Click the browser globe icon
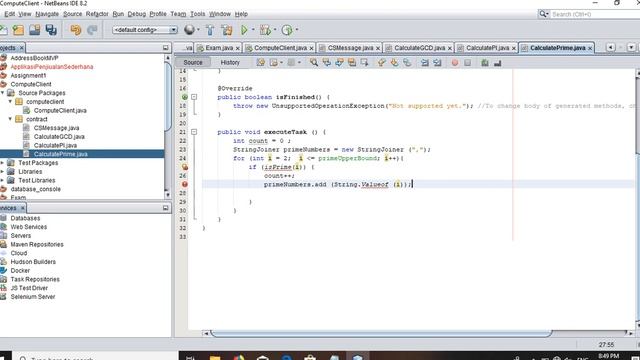Screen dimensions: 640x360 [189, 30]
